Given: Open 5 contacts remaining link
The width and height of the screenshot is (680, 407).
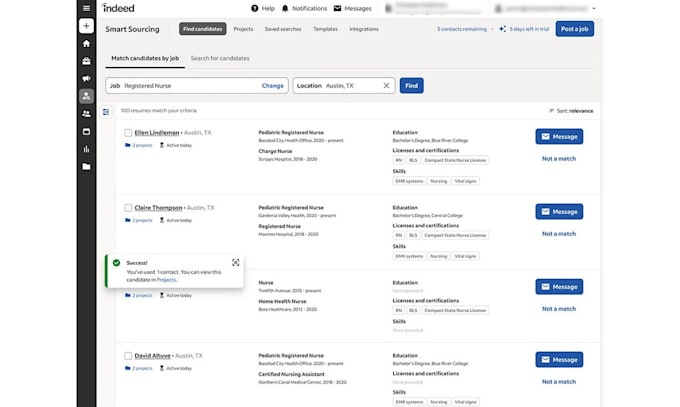Looking at the screenshot, I should [462, 29].
